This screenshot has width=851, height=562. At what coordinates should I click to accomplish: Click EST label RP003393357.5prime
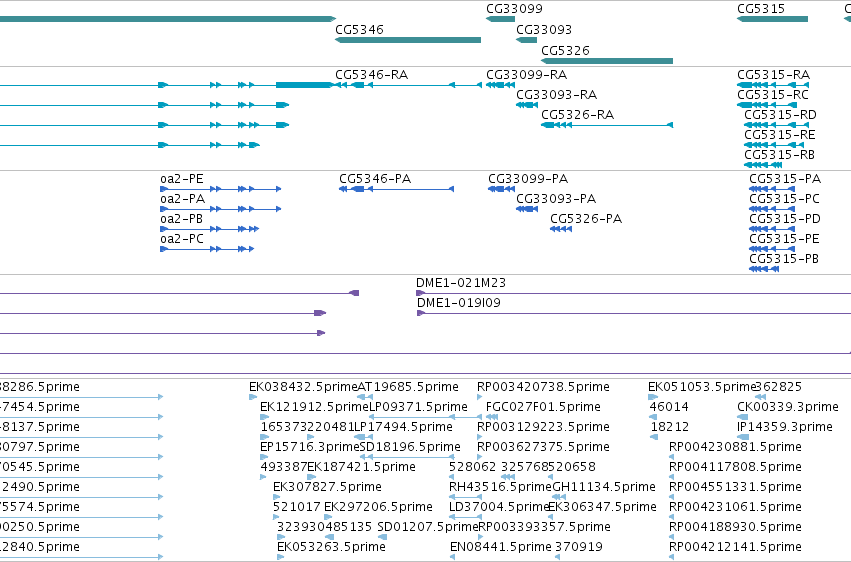[544, 528]
